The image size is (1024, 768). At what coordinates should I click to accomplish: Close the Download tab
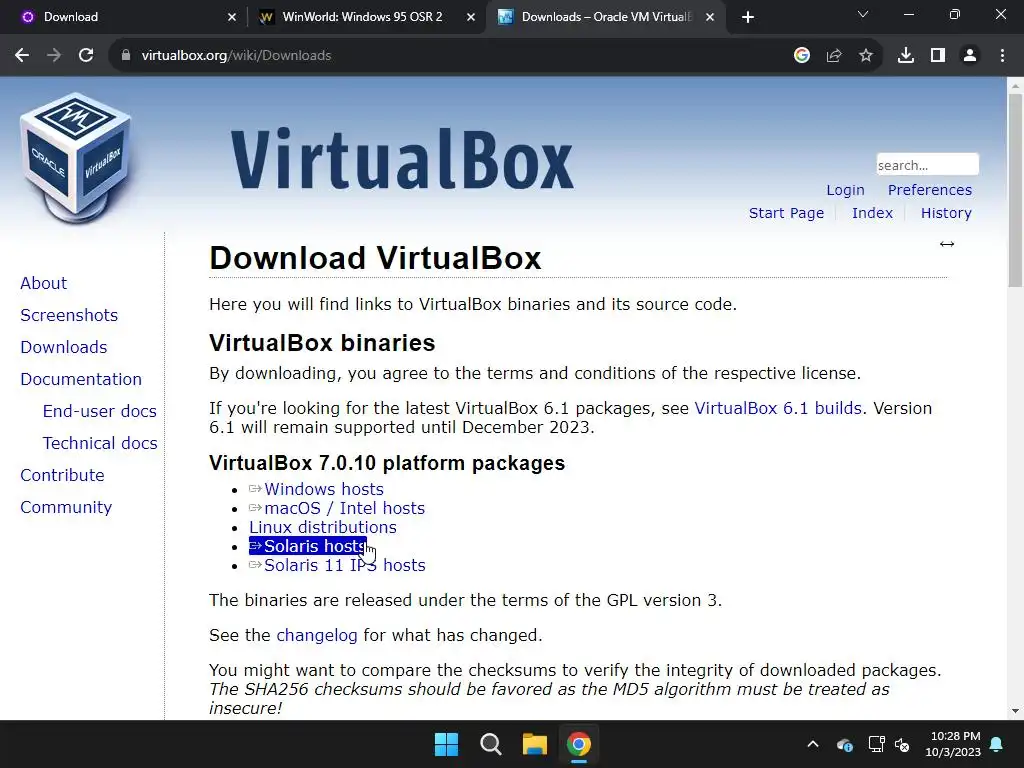click(232, 17)
